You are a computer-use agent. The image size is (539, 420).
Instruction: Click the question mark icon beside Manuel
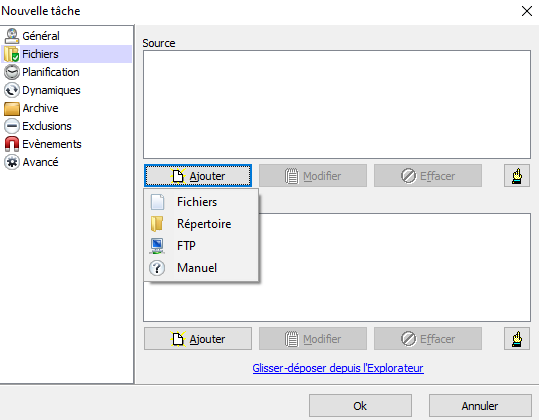[157, 268]
